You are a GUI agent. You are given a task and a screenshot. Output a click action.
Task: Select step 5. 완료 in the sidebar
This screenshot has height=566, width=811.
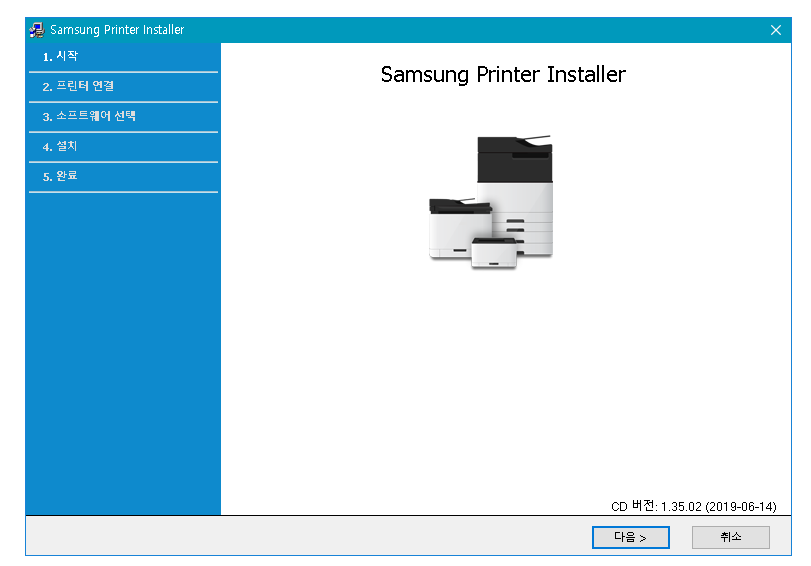[124, 177]
